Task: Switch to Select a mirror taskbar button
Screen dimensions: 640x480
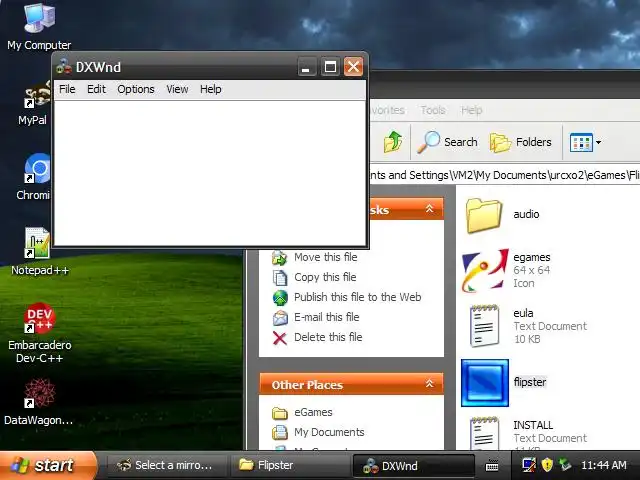Action: point(167,465)
